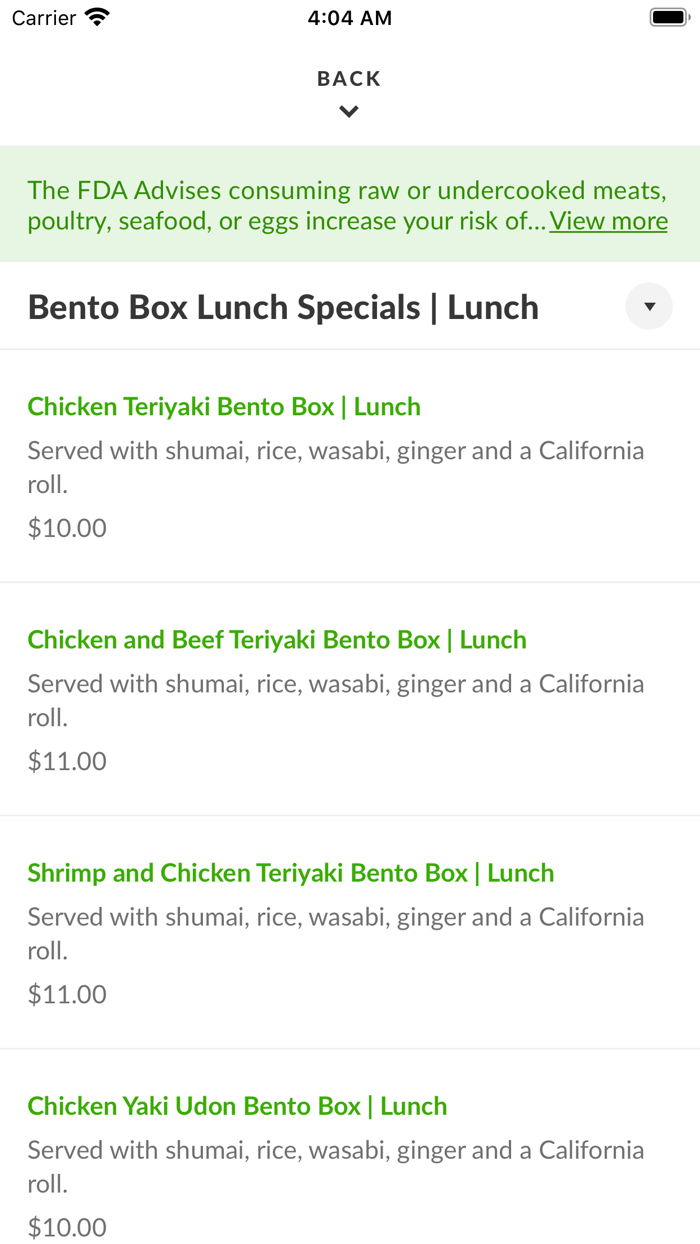This screenshot has height=1244, width=700.
Task: Choose Shrimp and Chicken Teriyaki Bento Box
Action: [290, 872]
